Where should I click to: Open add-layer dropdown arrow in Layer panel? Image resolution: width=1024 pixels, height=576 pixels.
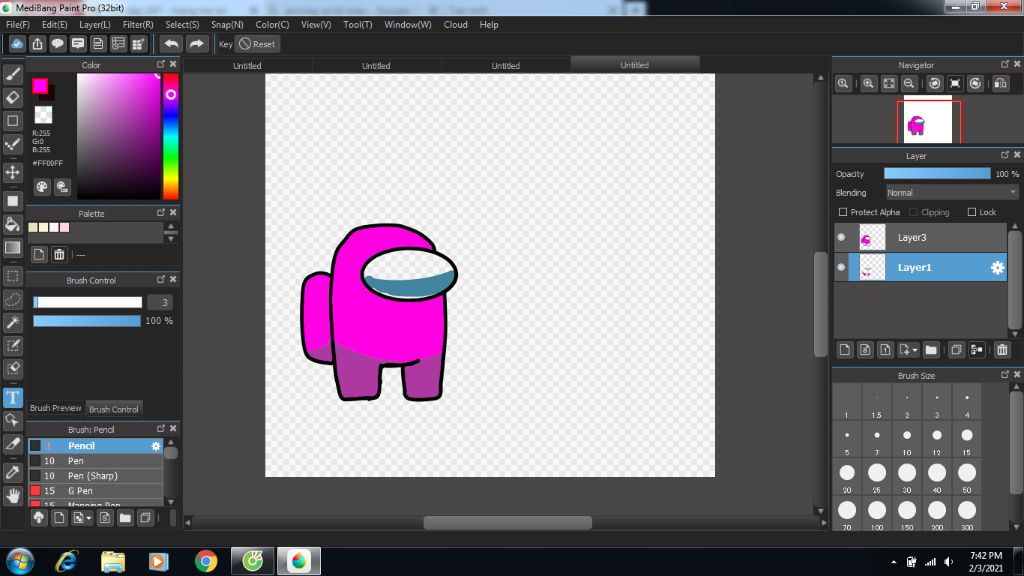915,350
